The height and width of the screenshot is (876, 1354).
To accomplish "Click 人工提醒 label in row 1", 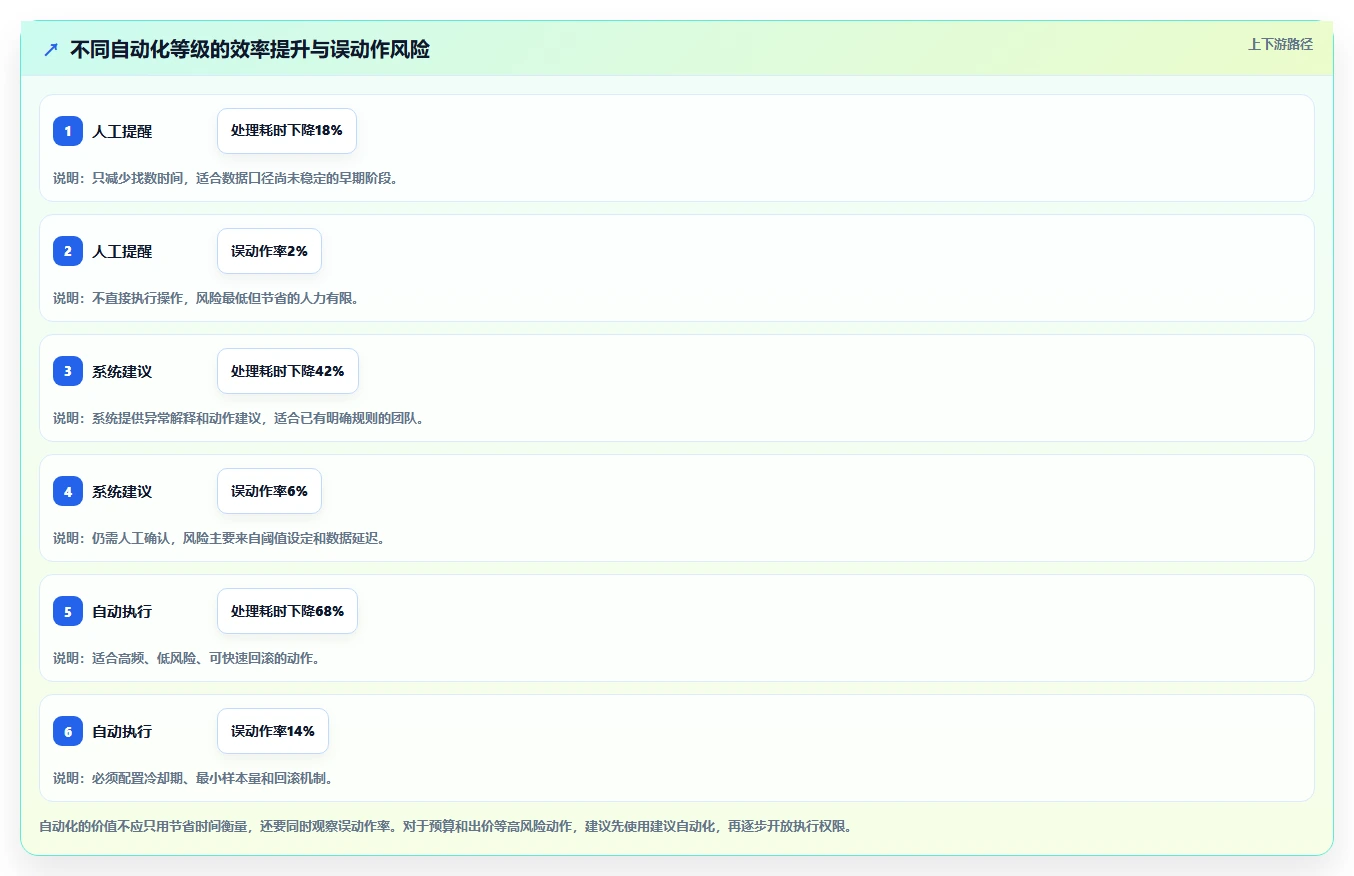I will [122, 131].
